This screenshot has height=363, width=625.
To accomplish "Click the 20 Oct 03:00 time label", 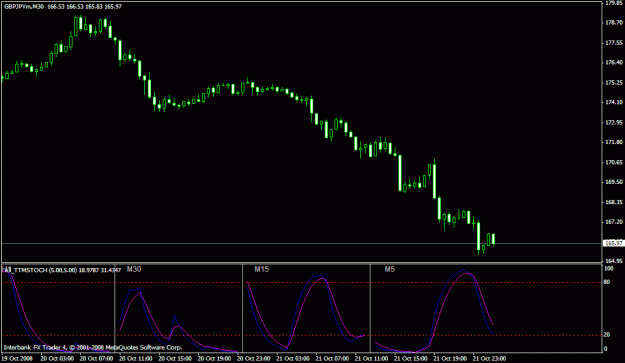I will click(x=57, y=359).
